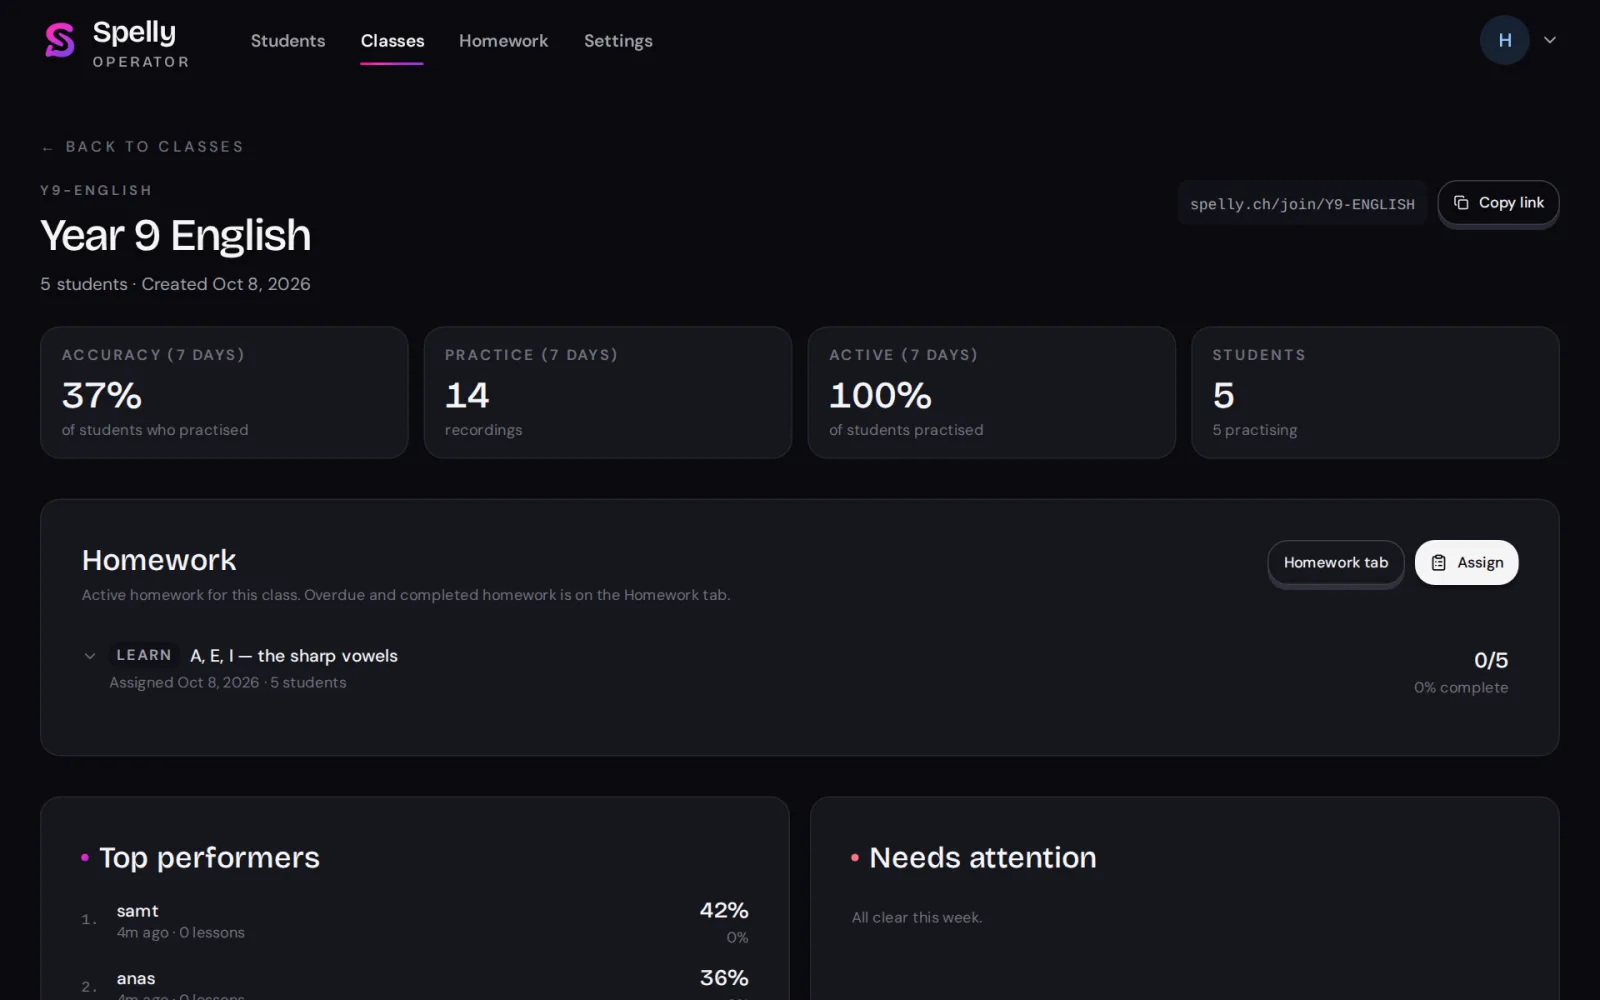This screenshot has height=1000, width=1600.
Task: Open the Active (7 days) card
Action: coord(992,393)
